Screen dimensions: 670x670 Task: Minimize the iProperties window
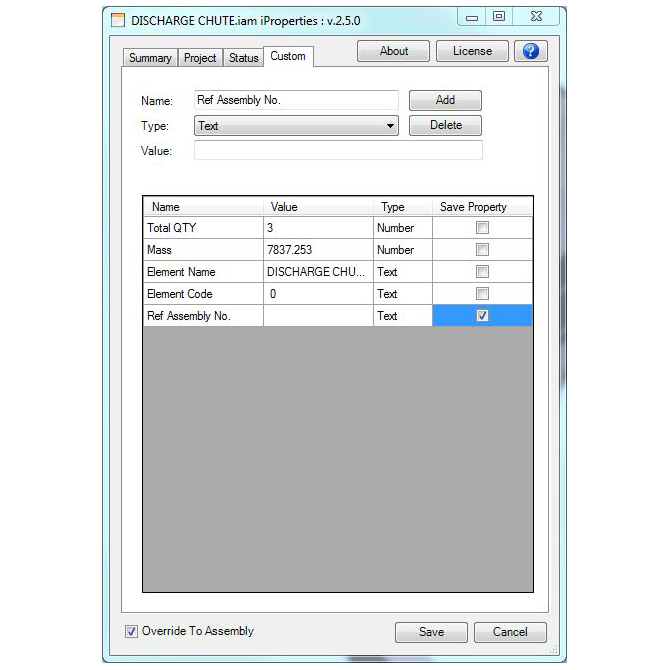tap(472, 17)
